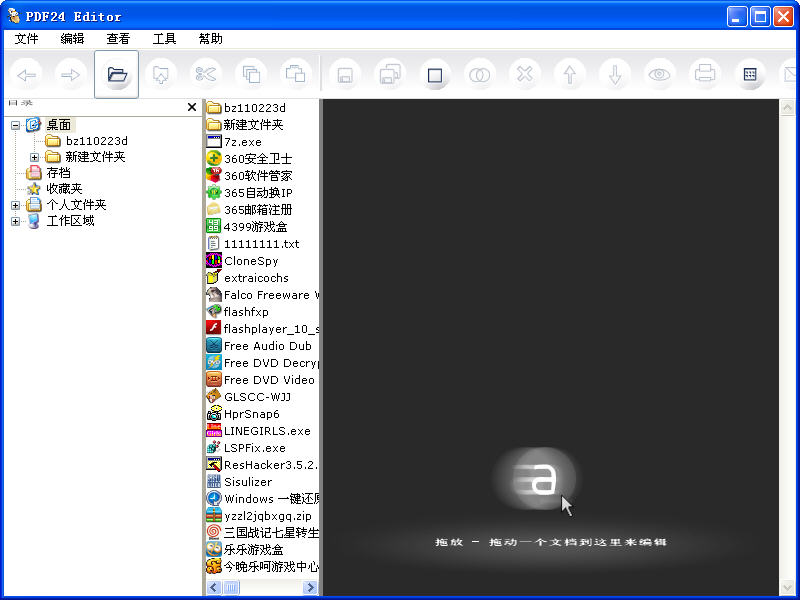Click the open folder toolbar icon

click(117, 74)
